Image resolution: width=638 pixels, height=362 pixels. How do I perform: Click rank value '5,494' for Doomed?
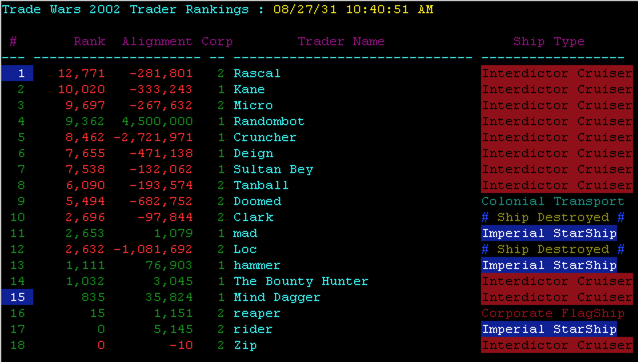[x=85, y=201]
